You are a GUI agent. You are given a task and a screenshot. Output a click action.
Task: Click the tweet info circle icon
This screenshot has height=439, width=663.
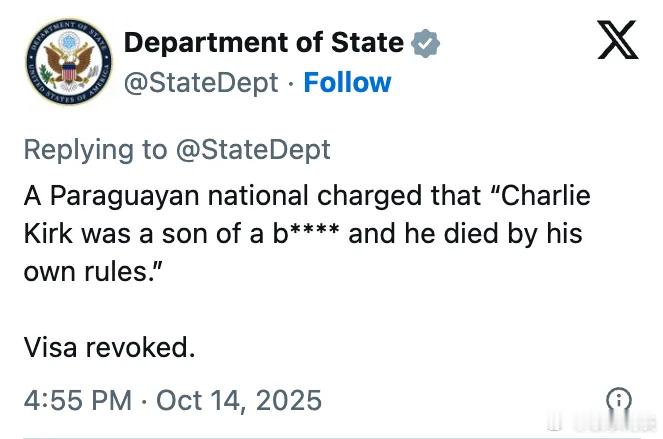619,400
